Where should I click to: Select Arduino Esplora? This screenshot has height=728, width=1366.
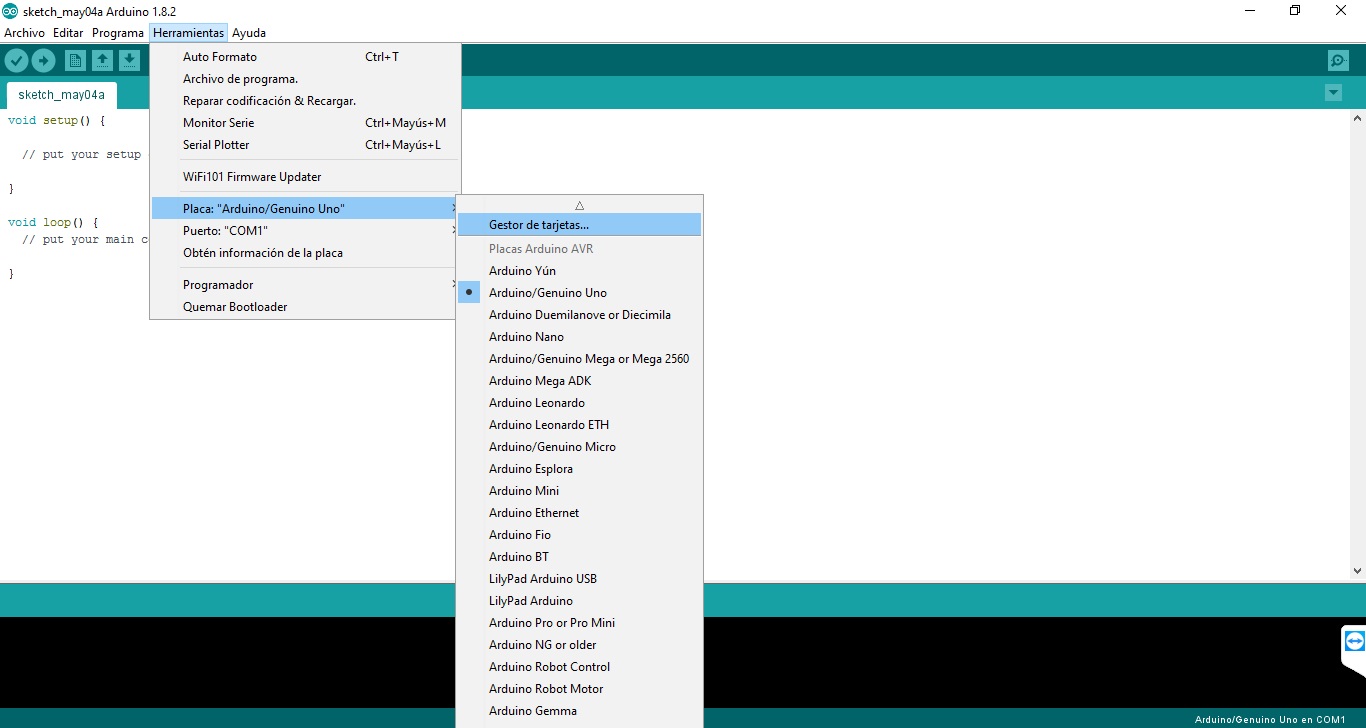point(580,469)
